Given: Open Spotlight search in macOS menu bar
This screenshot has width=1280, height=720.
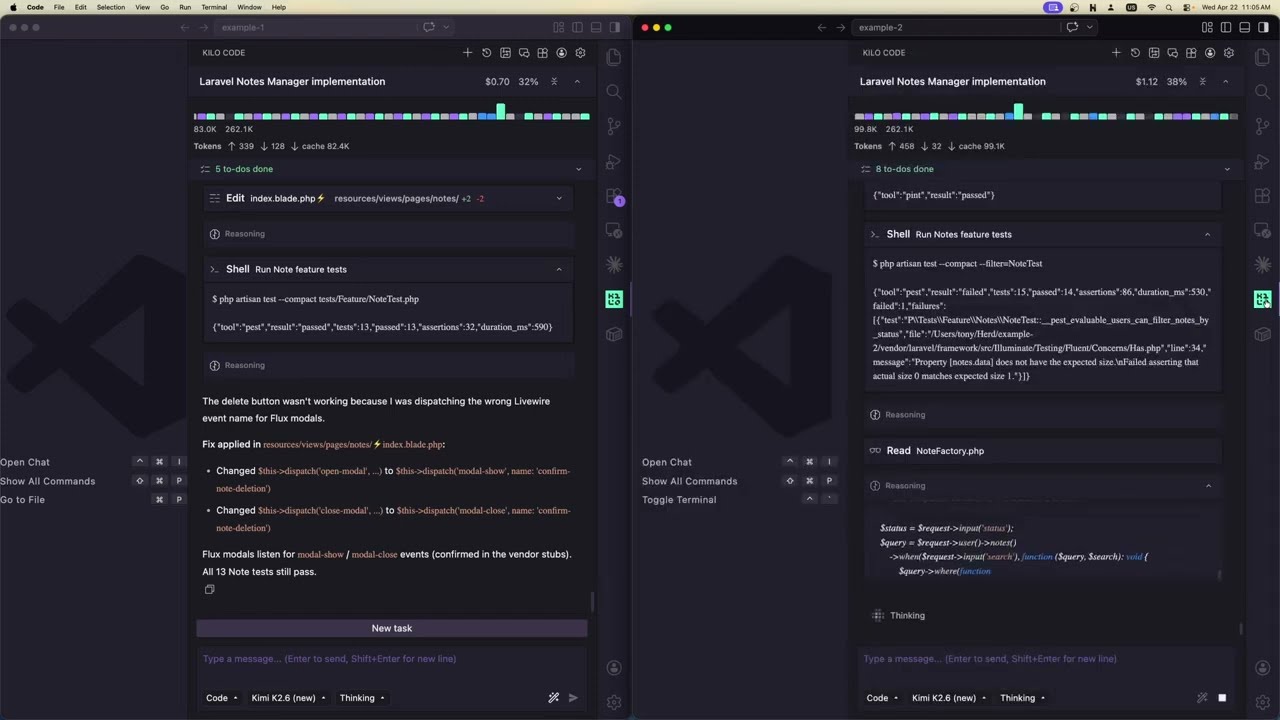Looking at the screenshot, I should point(1169,7).
